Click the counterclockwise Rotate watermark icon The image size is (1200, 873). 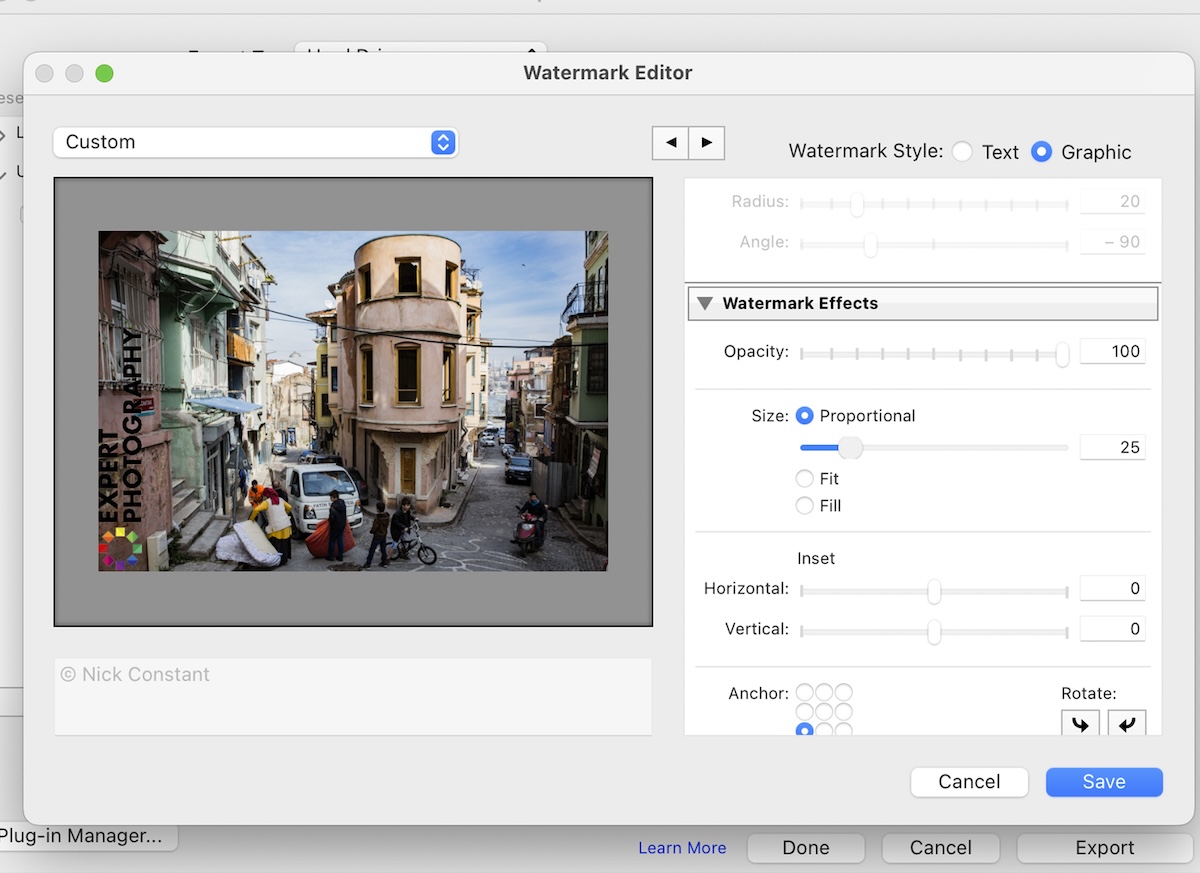click(1127, 723)
